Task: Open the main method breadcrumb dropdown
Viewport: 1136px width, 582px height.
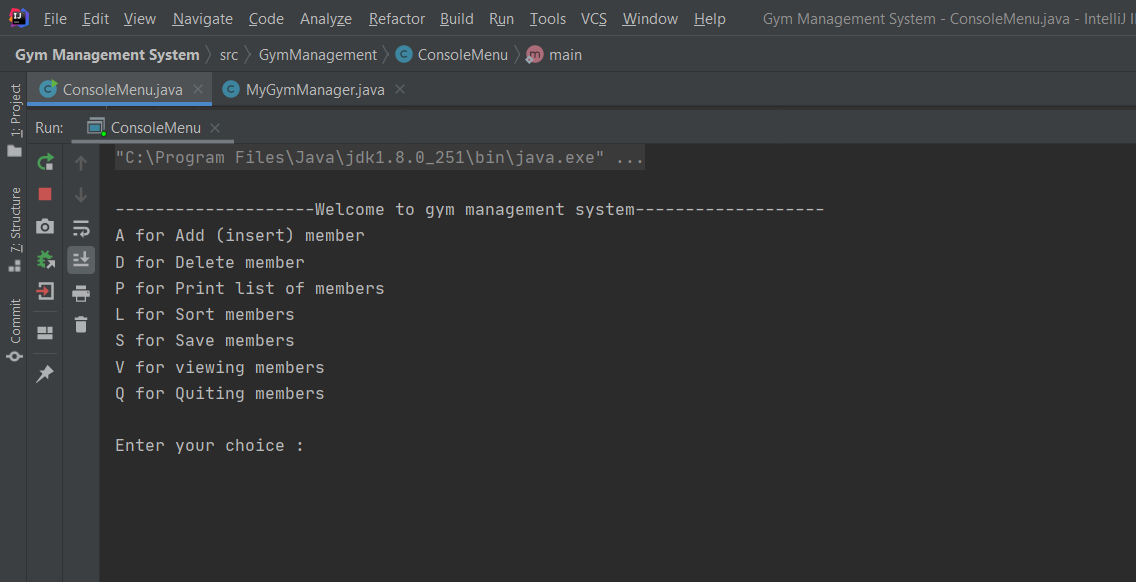Action: [x=554, y=54]
